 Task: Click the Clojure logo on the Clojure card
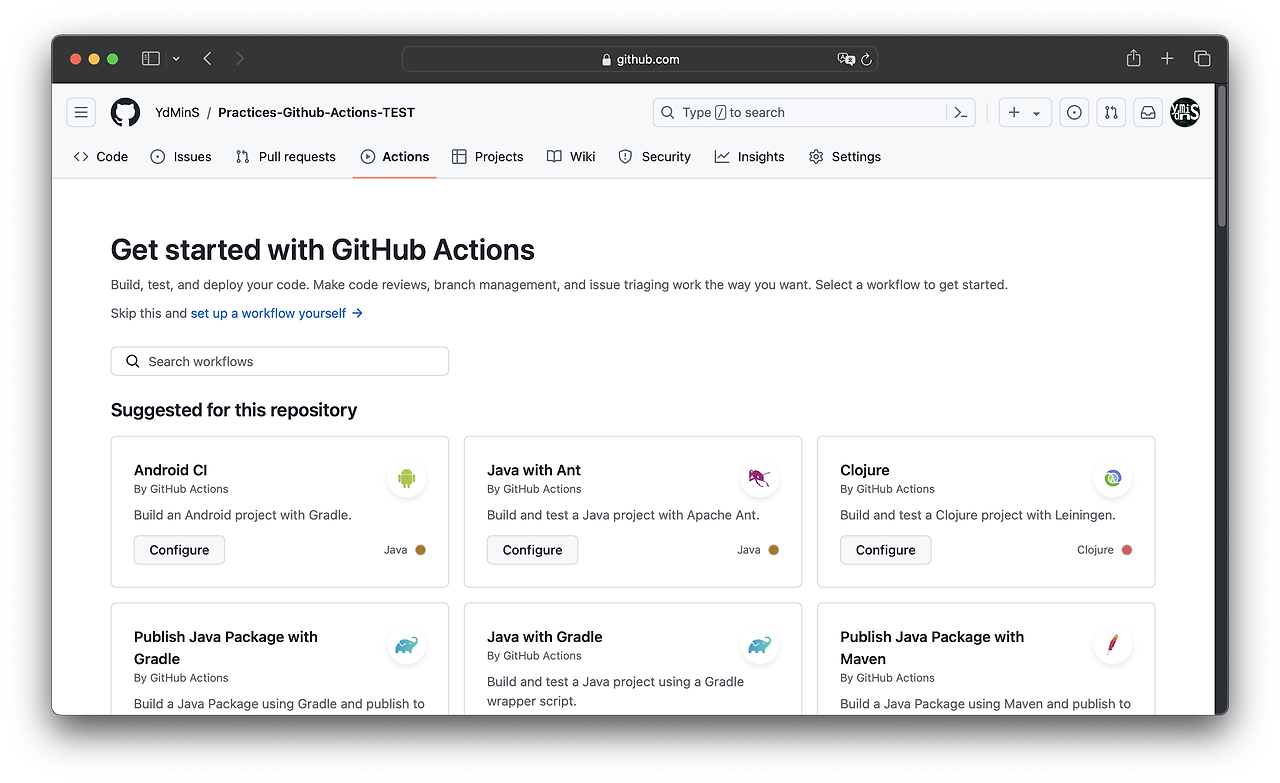[1113, 478]
